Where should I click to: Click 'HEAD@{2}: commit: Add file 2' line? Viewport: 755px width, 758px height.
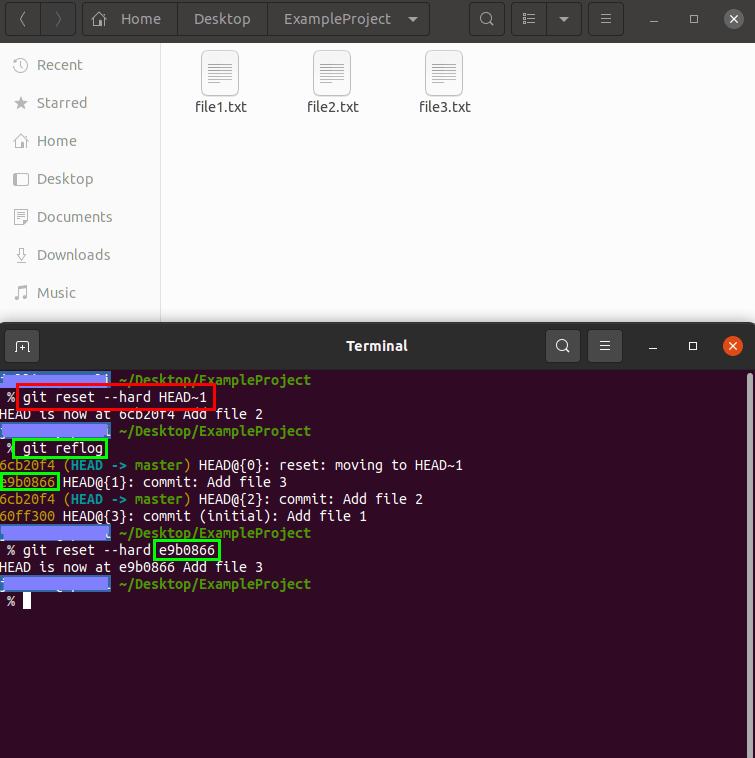click(x=311, y=499)
